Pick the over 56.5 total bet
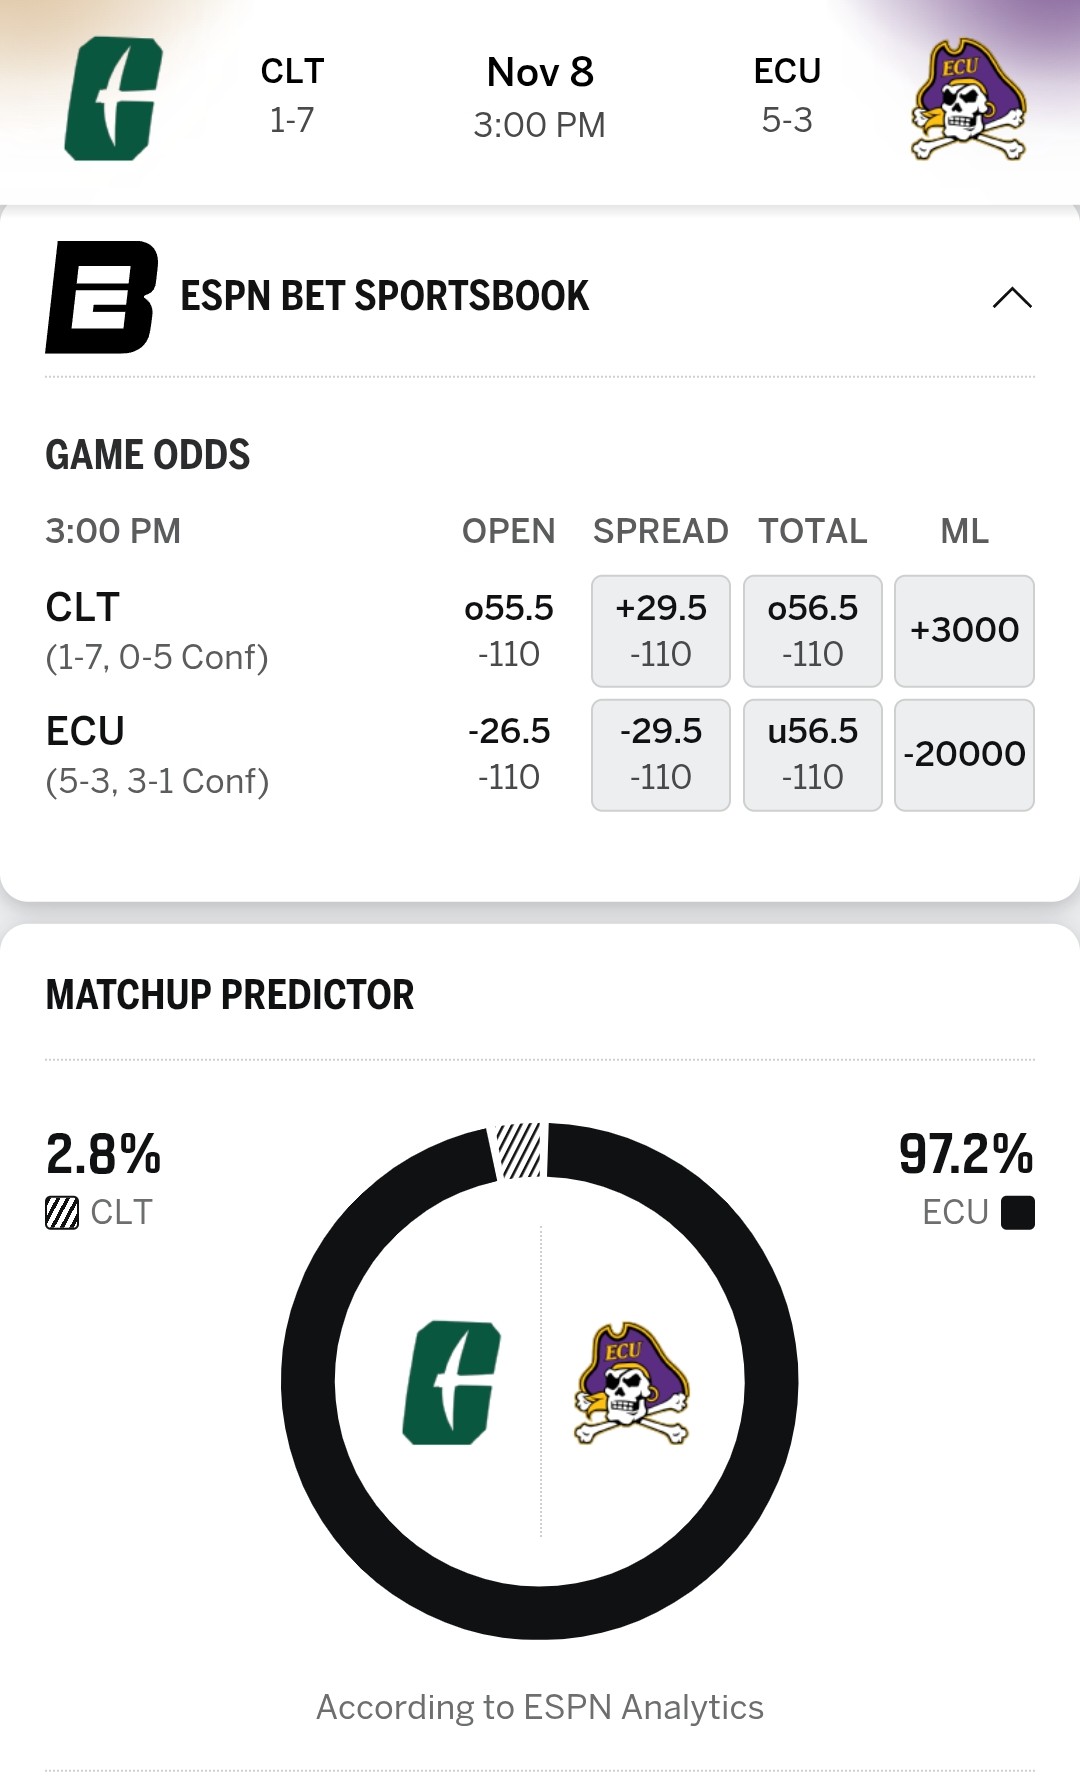 click(x=813, y=630)
